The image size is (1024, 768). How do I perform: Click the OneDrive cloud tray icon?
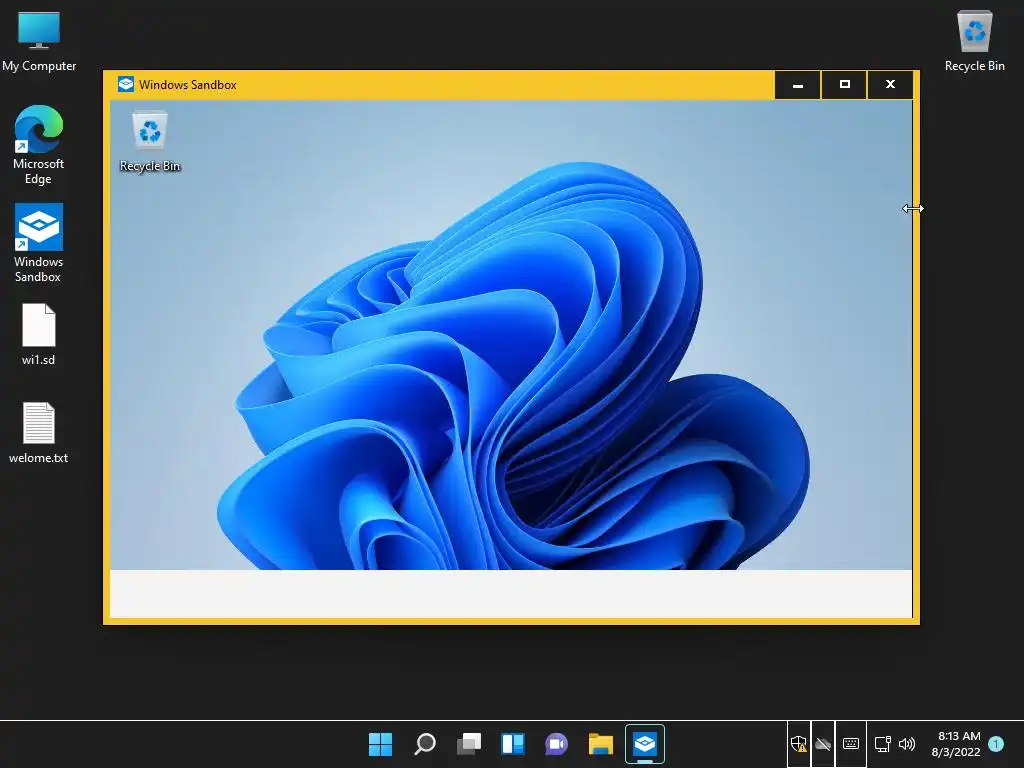823,744
